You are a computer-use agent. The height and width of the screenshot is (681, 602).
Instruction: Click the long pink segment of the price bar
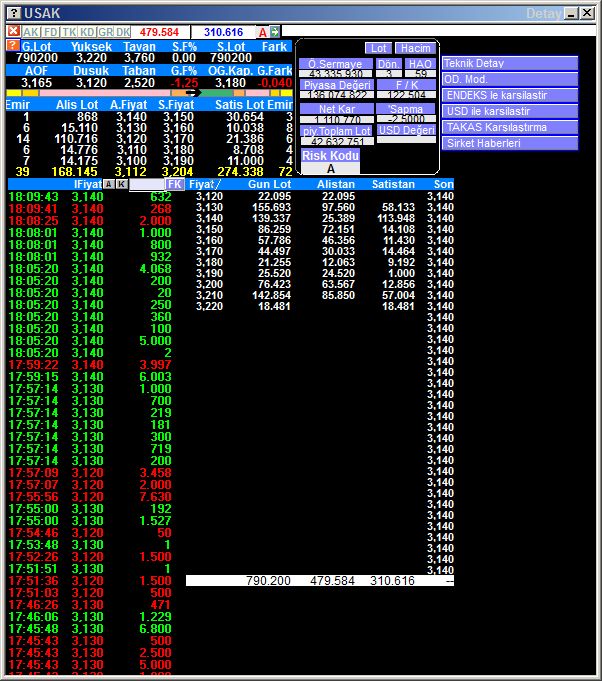click(x=105, y=93)
